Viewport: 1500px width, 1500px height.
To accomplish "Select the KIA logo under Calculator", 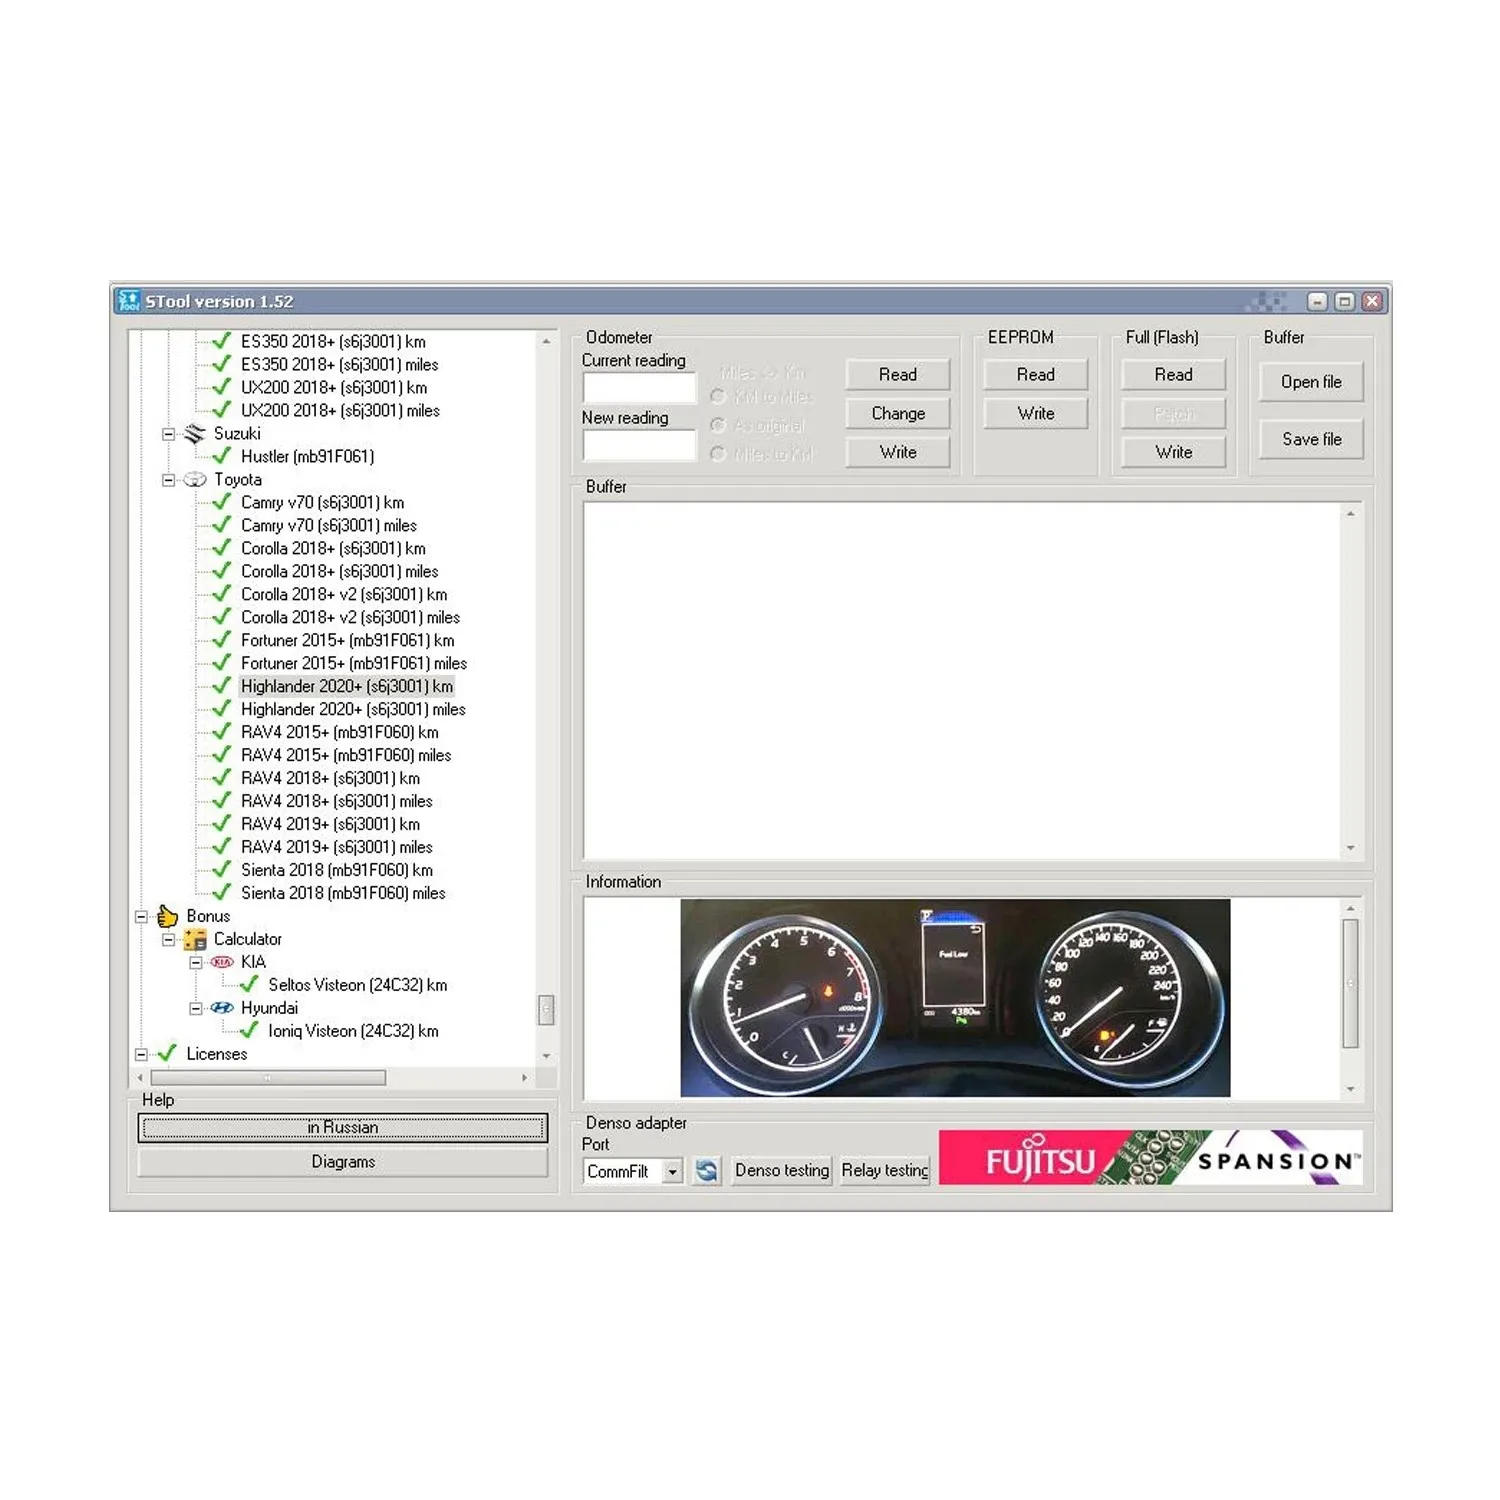I will [x=220, y=961].
